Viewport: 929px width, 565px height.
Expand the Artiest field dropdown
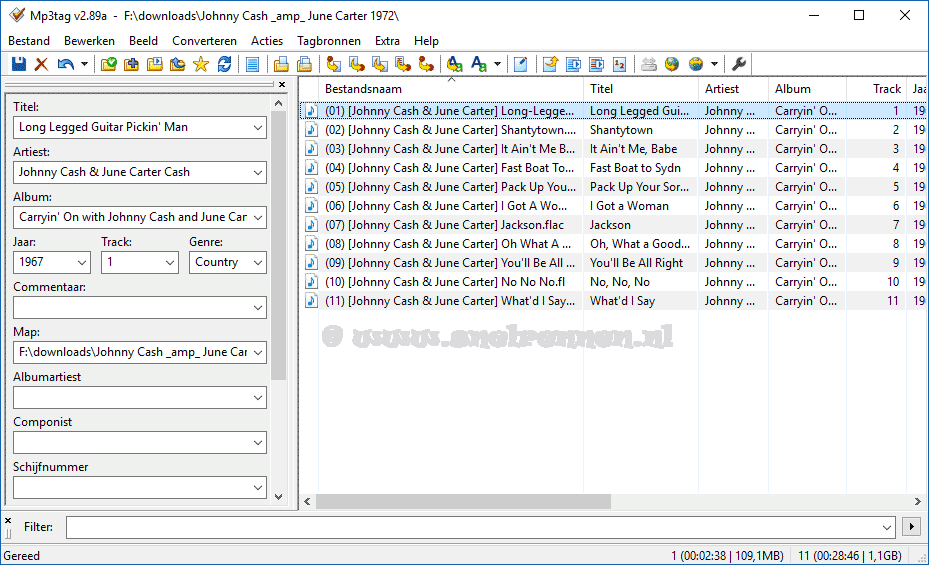tap(258, 172)
